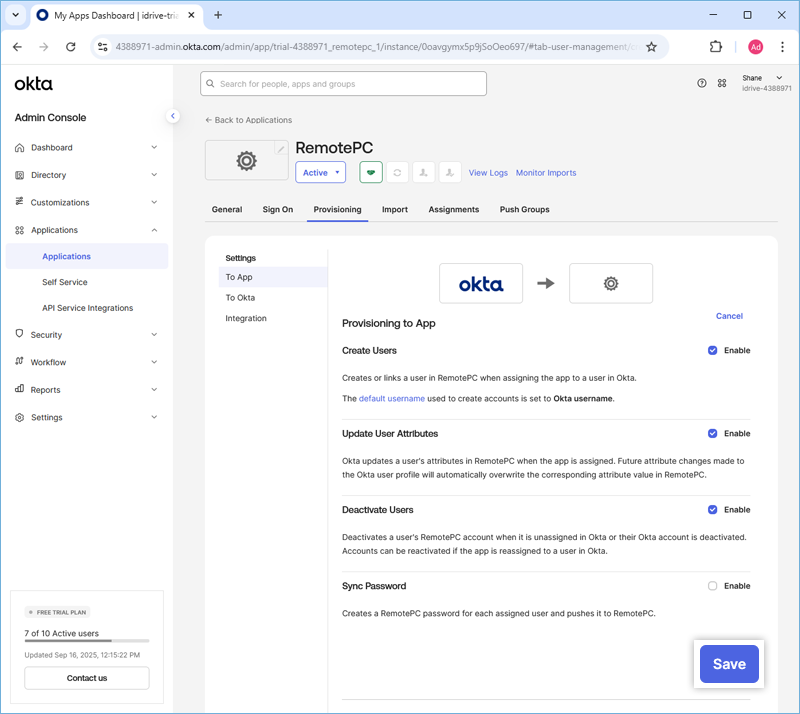This screenshot has width=800, height=714.
Task: Bookmark this page with the star icon
Action: pos(651,46)
